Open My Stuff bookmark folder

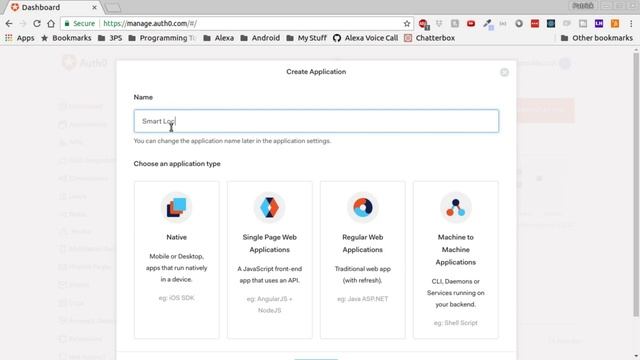click(x=307, y=38)
